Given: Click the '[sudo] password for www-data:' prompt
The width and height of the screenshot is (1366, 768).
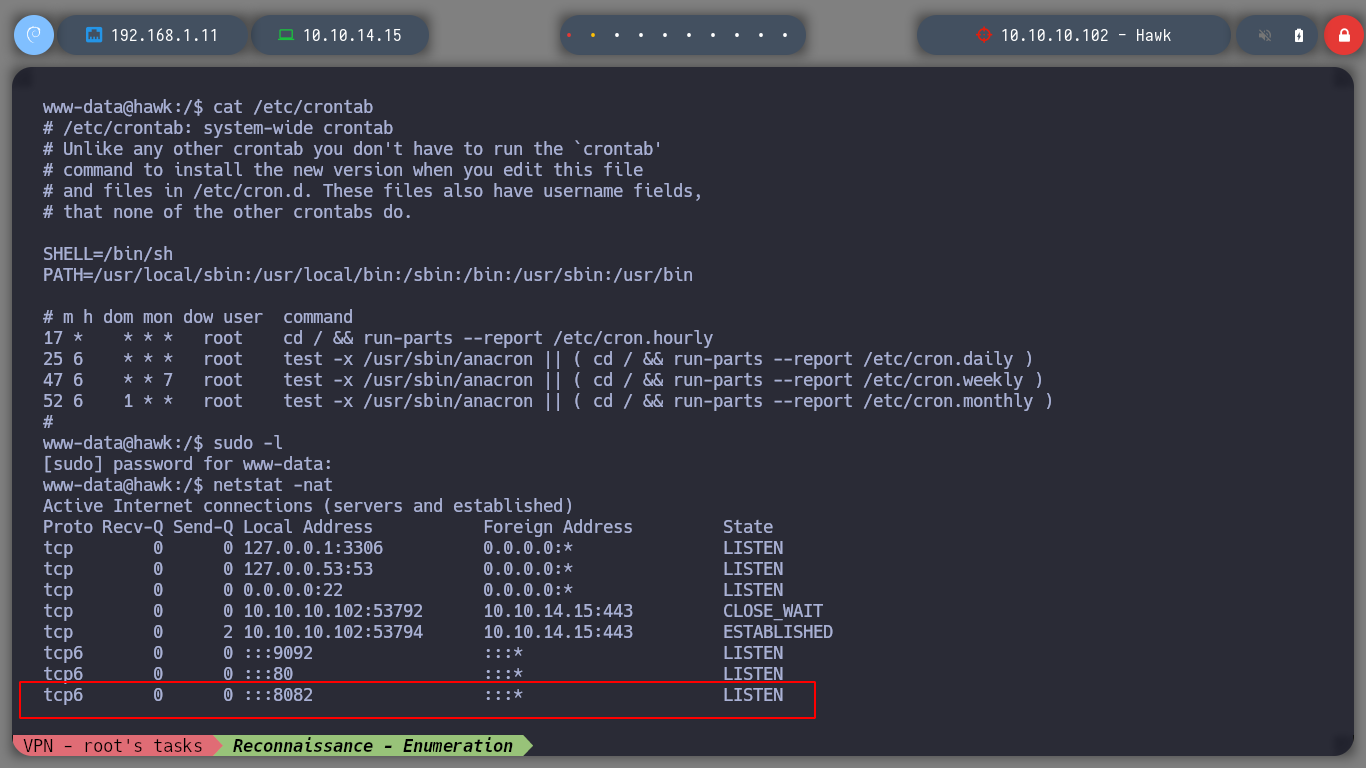Looking at the screenshot, I should 188,464.
